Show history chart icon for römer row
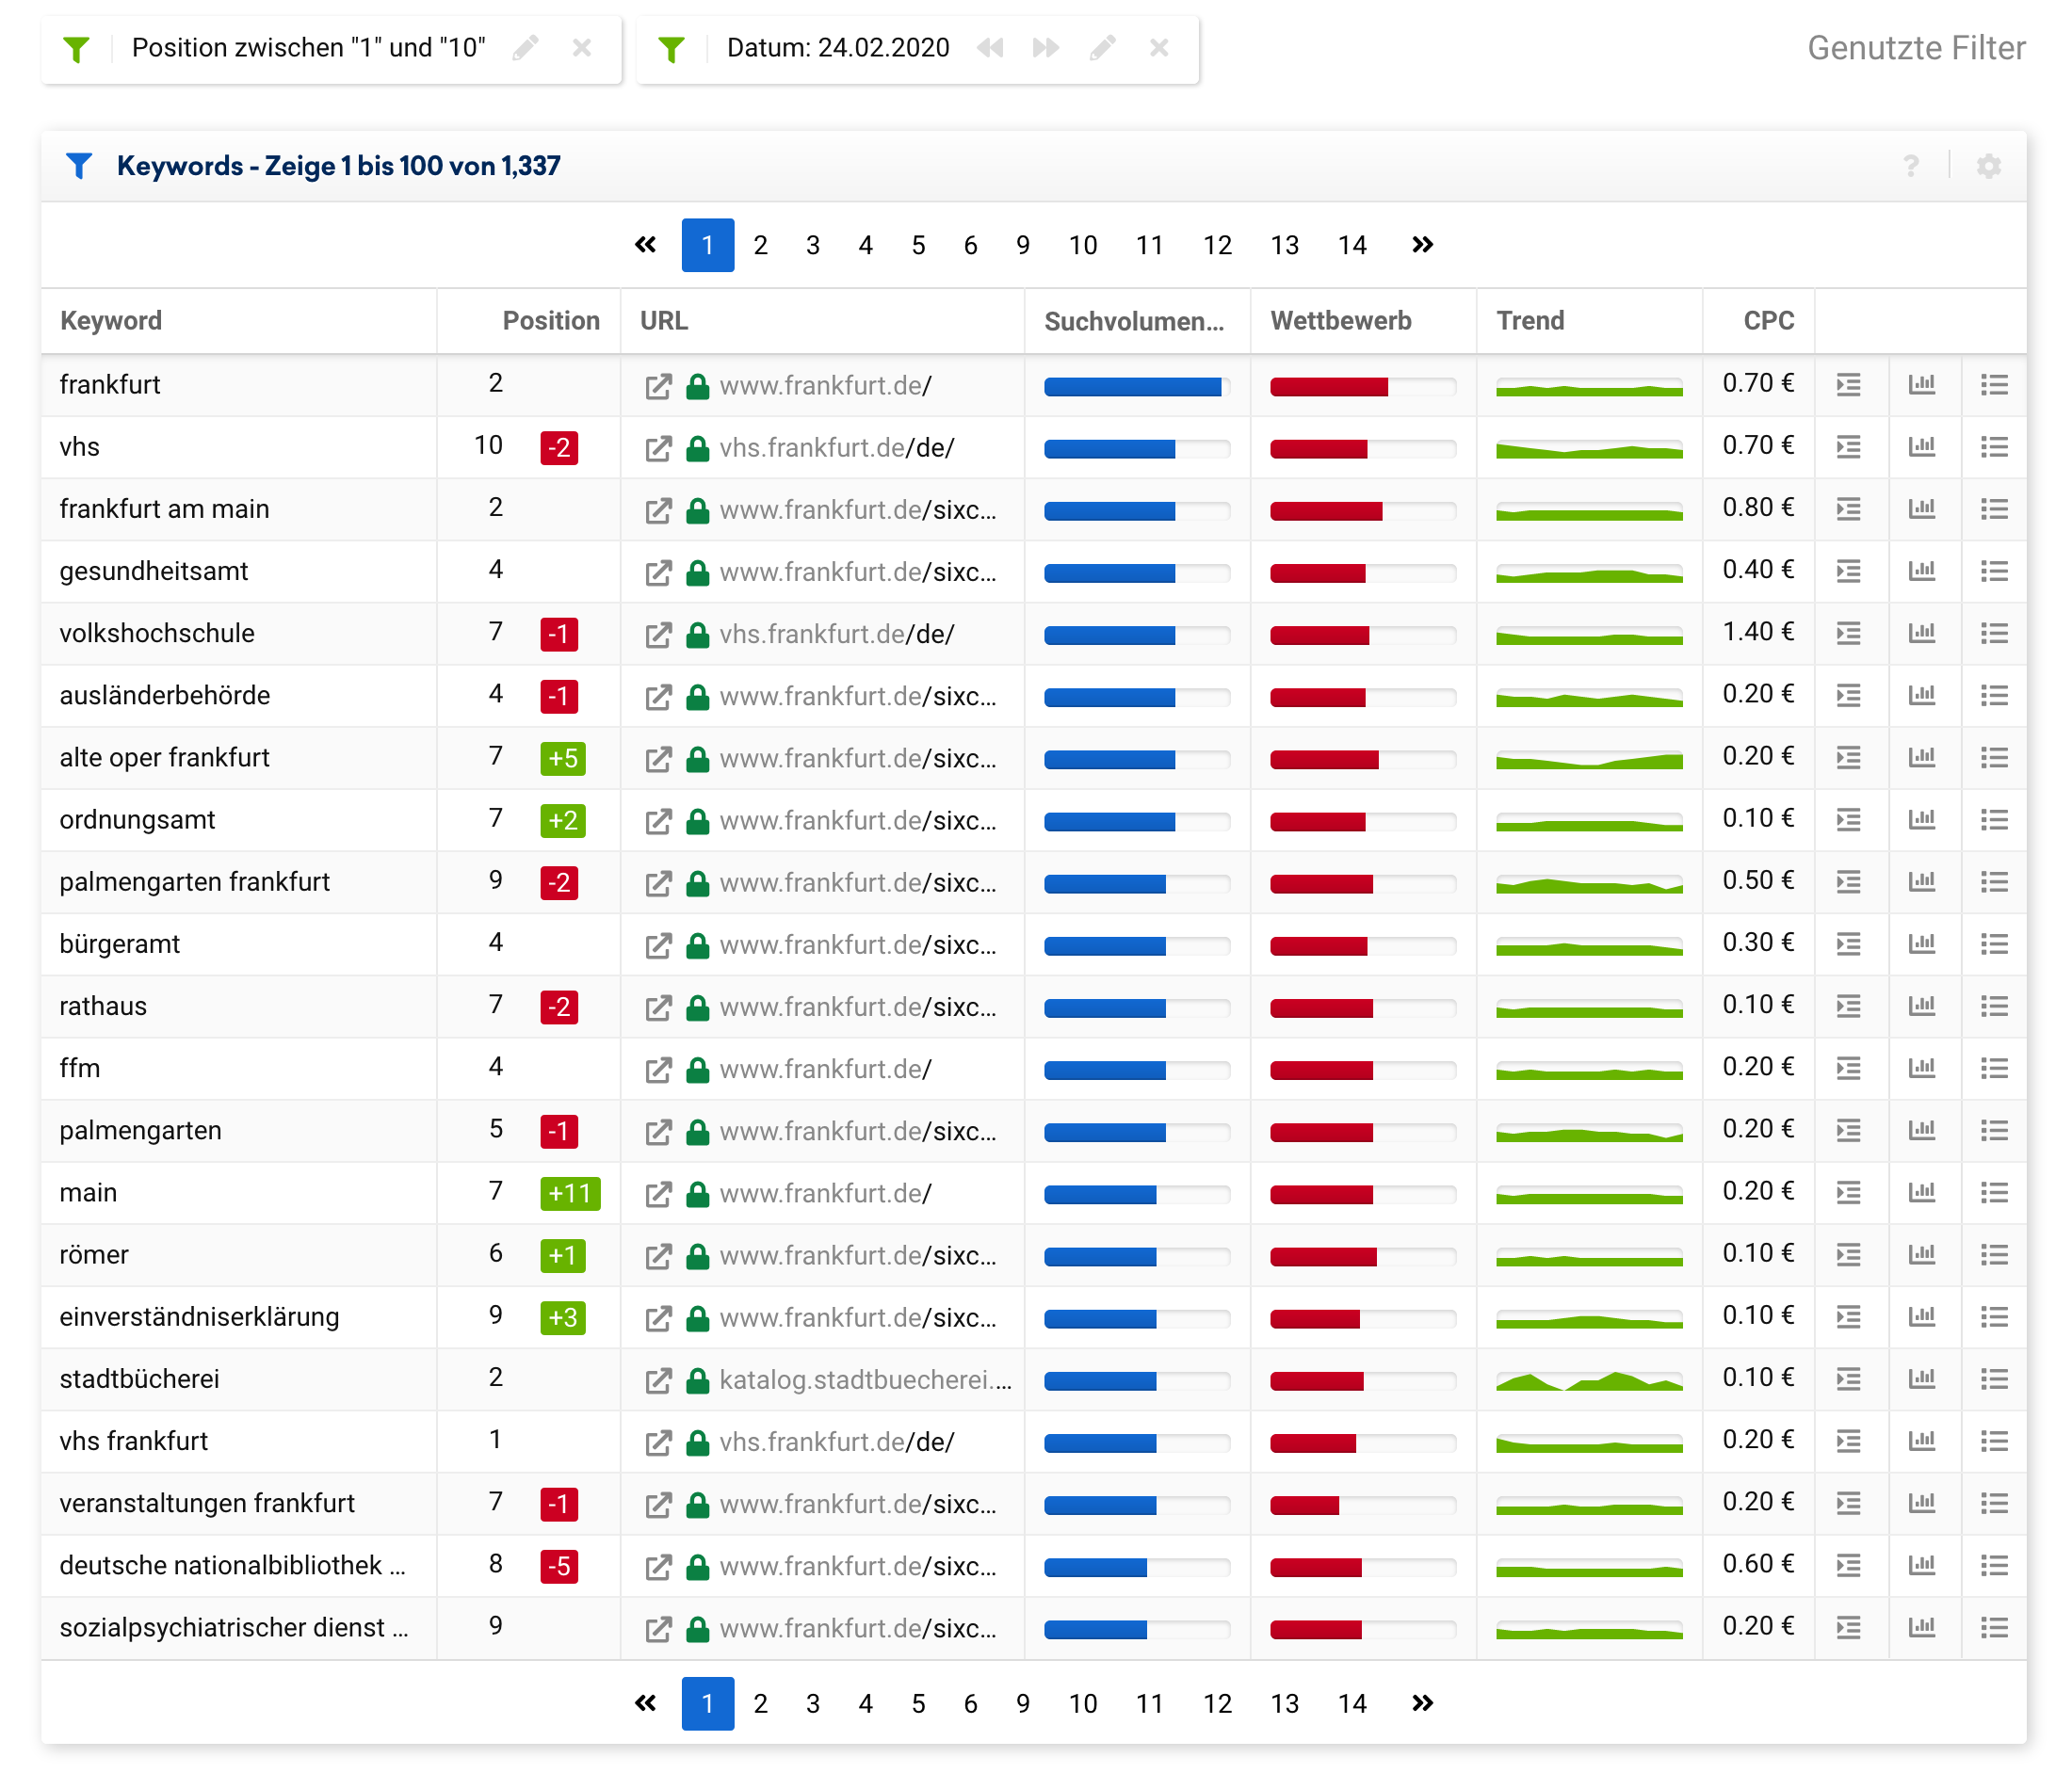Viewport: 2072px width, 1789px height. 1922,1255
